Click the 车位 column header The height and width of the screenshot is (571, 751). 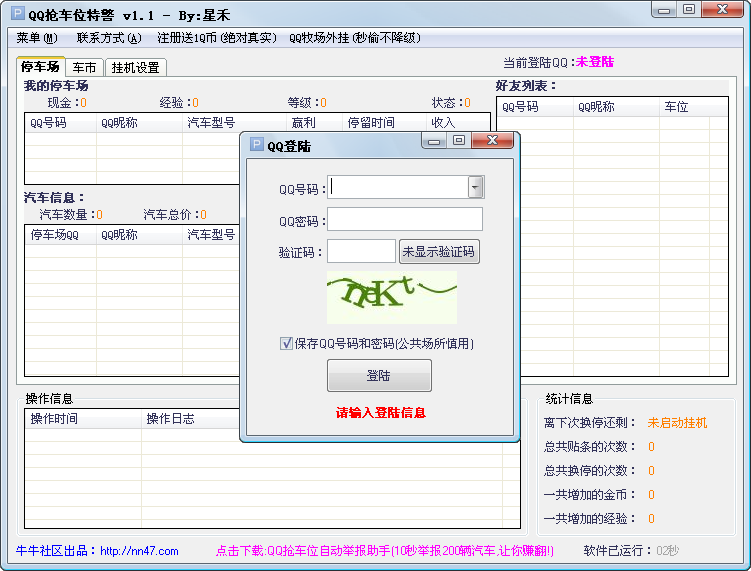(x=684, y=107)
